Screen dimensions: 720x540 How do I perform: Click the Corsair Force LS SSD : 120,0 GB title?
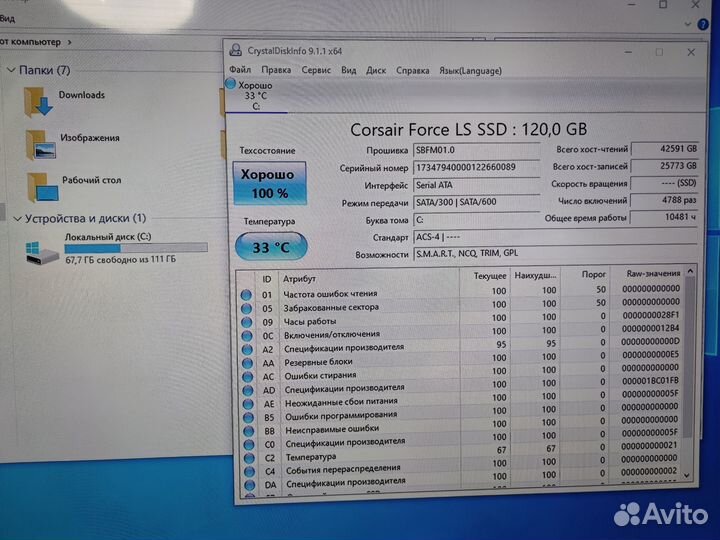coord(468,129)
